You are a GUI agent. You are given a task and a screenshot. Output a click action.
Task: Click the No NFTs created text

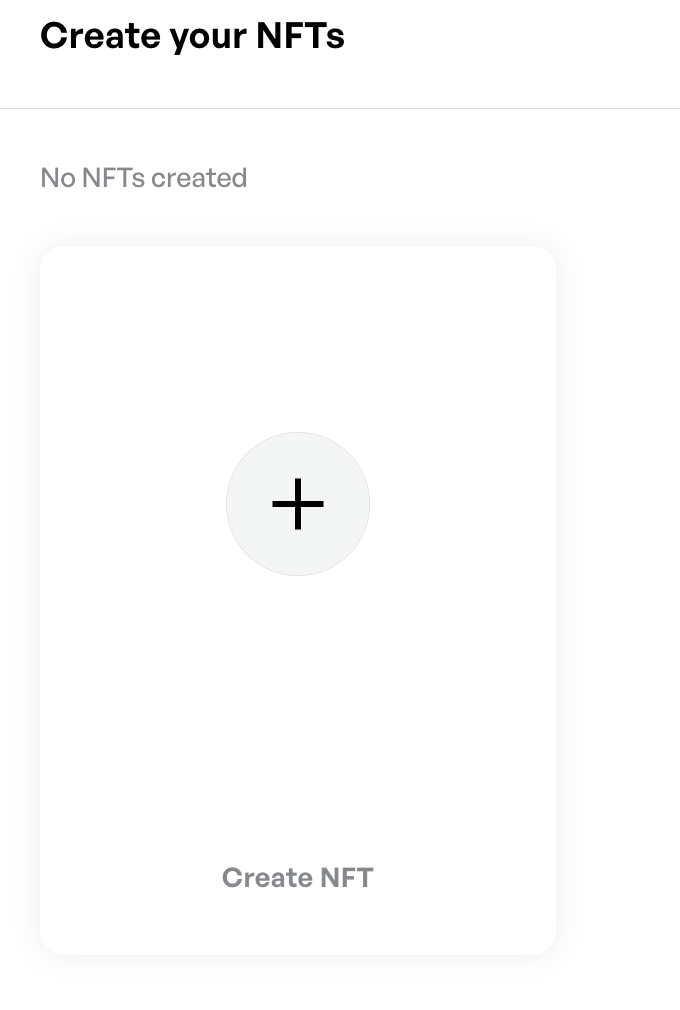click(x=143, y=178)
